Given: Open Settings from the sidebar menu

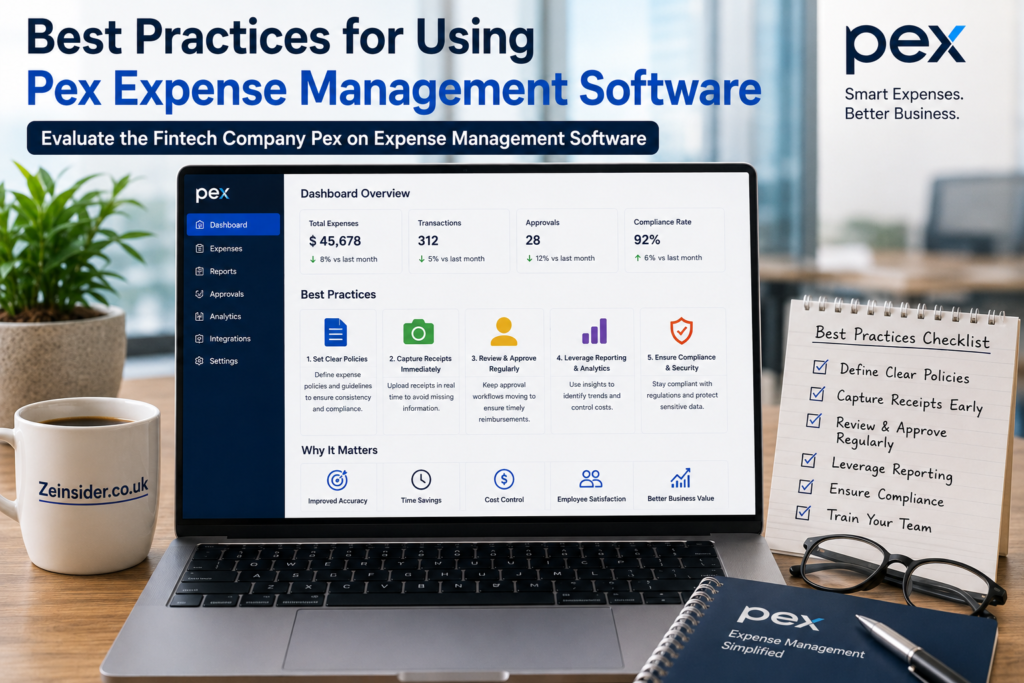Looking at the screenshot, I should pos(233,360).
